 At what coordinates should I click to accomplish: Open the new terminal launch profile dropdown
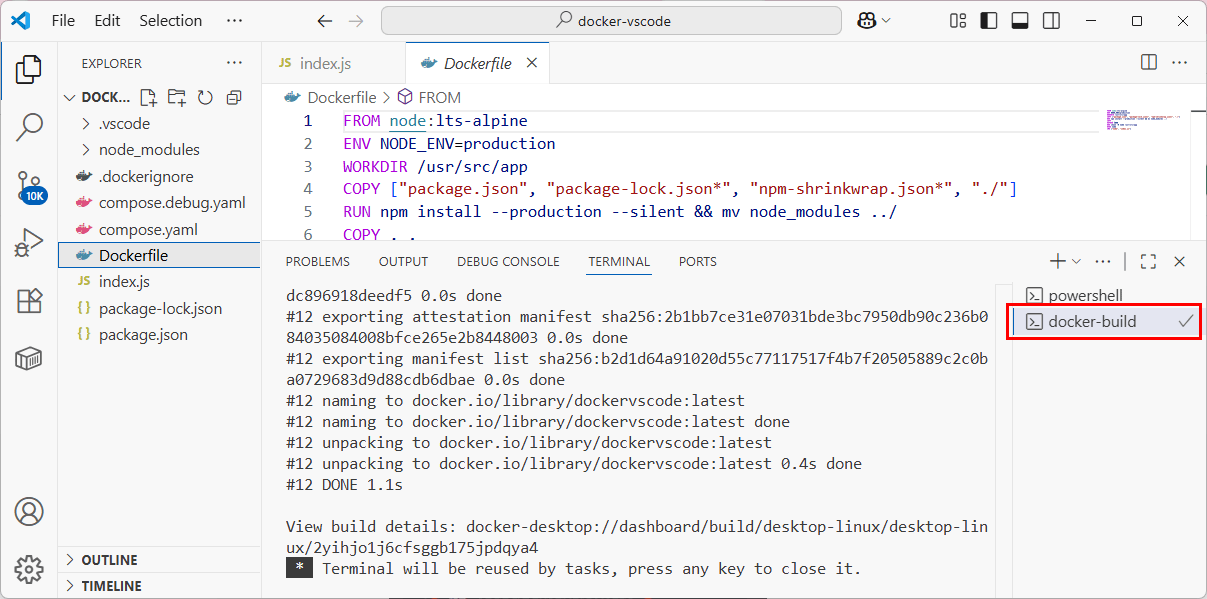(x=1076, y=261)
